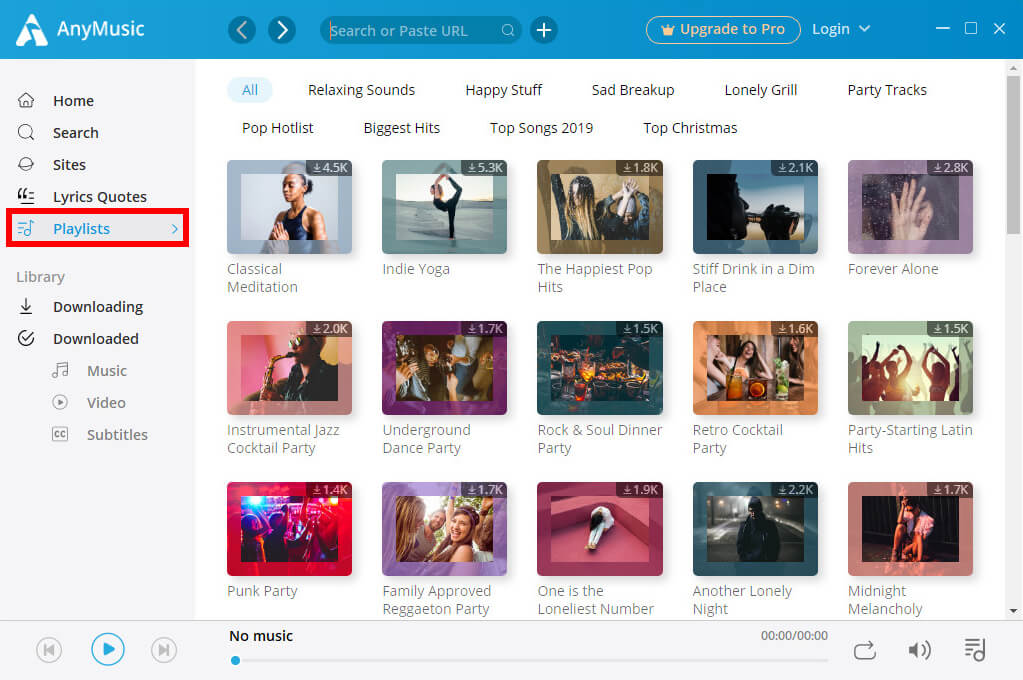The width and height of the screenshot is (1023, 680).
Task: Open Lyrics Quotes in the sidebar
Action: [x=98, y=196]
